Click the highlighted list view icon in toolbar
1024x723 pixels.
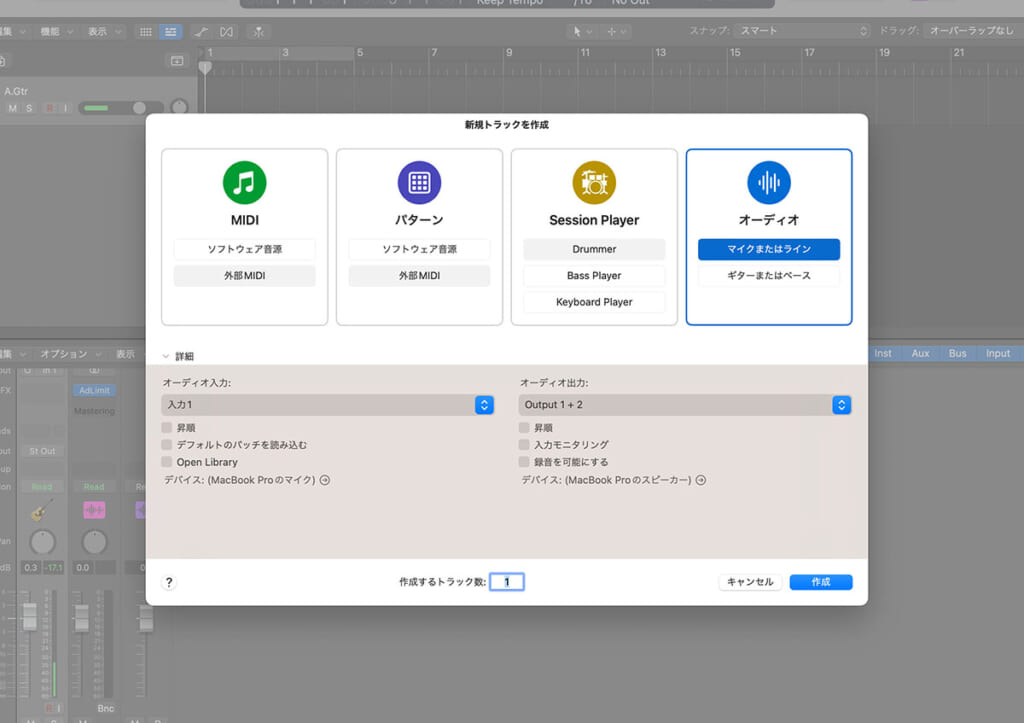(x=170, y=31)
